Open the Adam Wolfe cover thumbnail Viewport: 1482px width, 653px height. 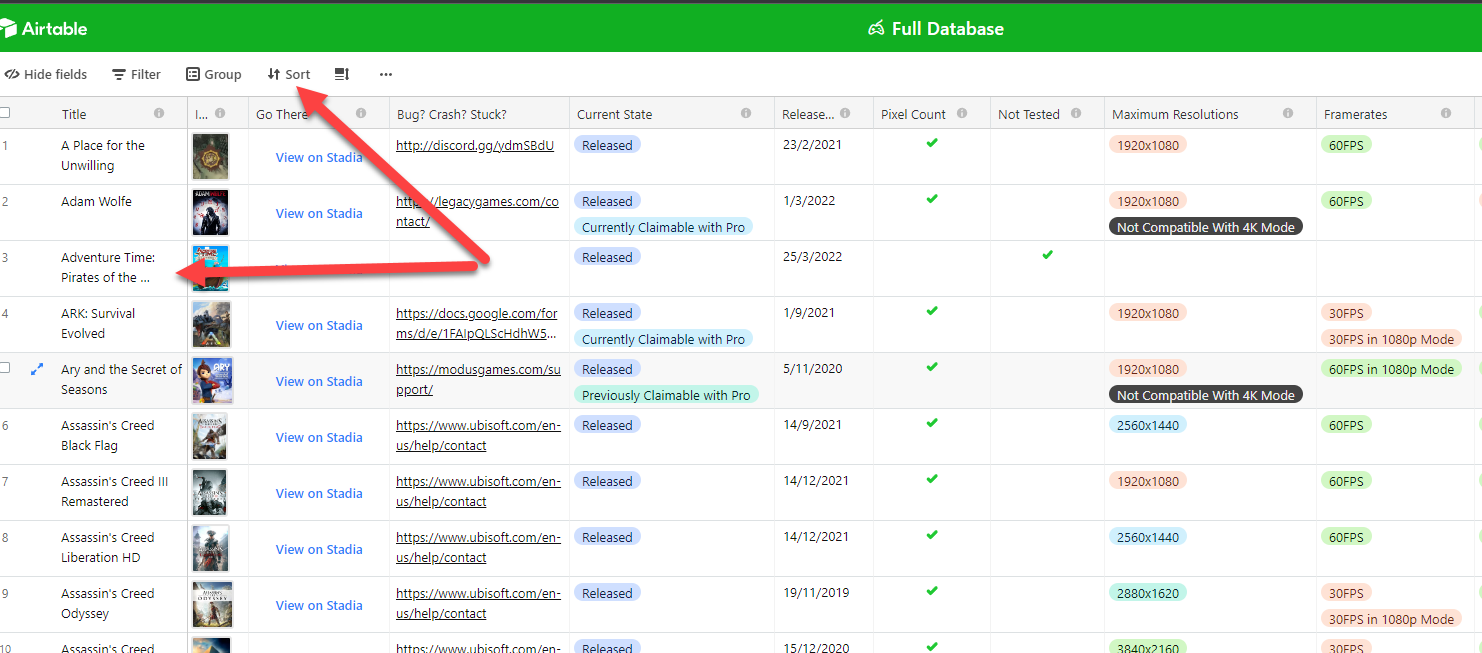(211, 213)
